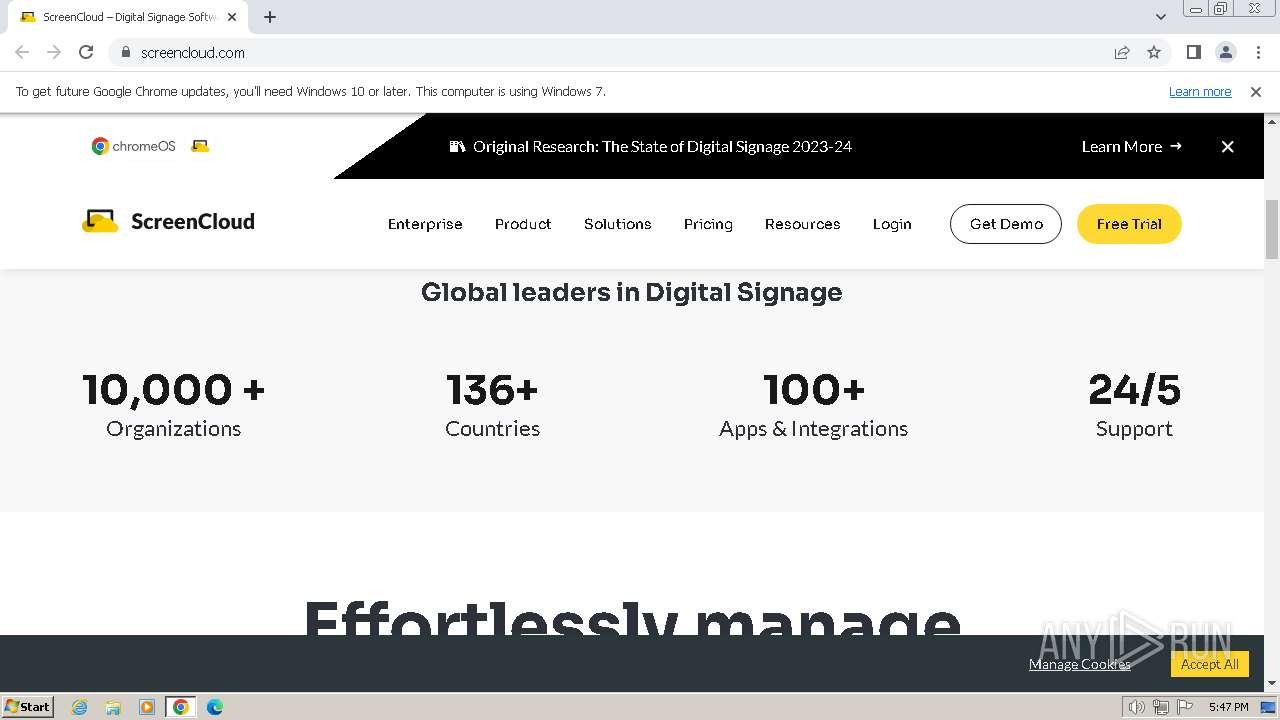Open the Windows Start menu
Image resolution: width=1280 pixels, height=720 pixels.
point(28,706)
